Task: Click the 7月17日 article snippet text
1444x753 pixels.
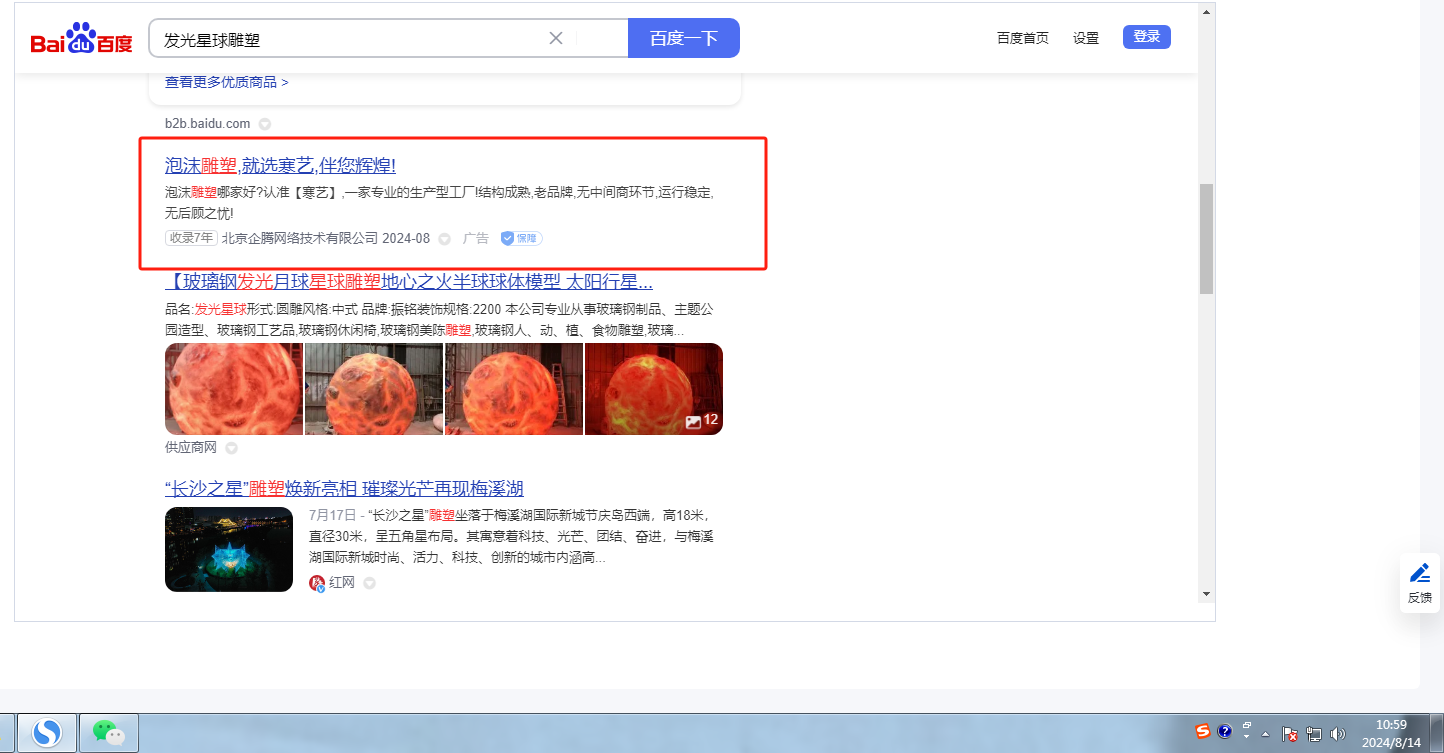Action: click(511, 536)
